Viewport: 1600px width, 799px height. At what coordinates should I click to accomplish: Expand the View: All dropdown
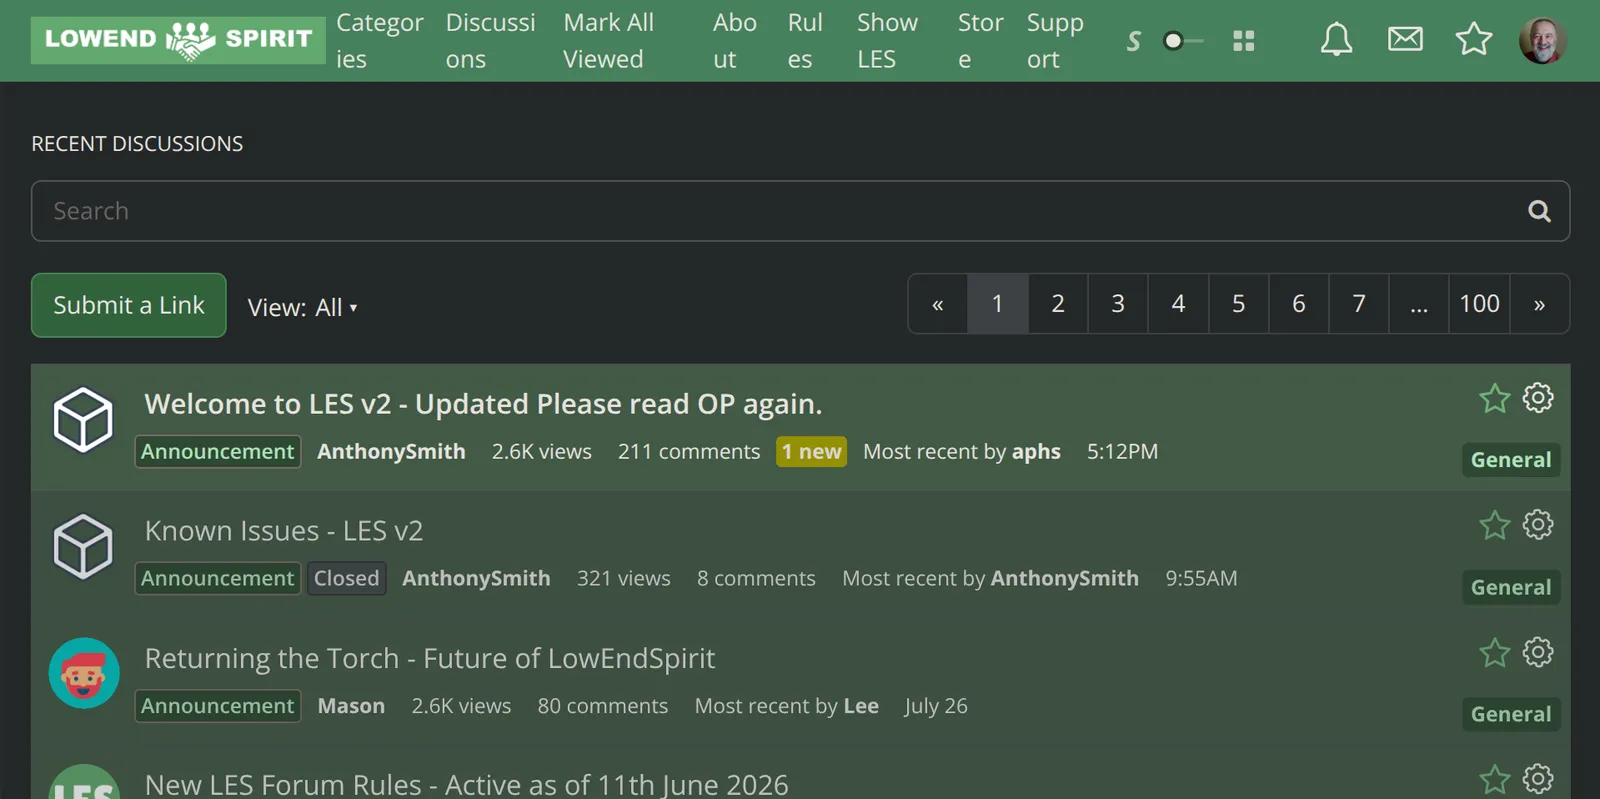(x=302, y=307)
